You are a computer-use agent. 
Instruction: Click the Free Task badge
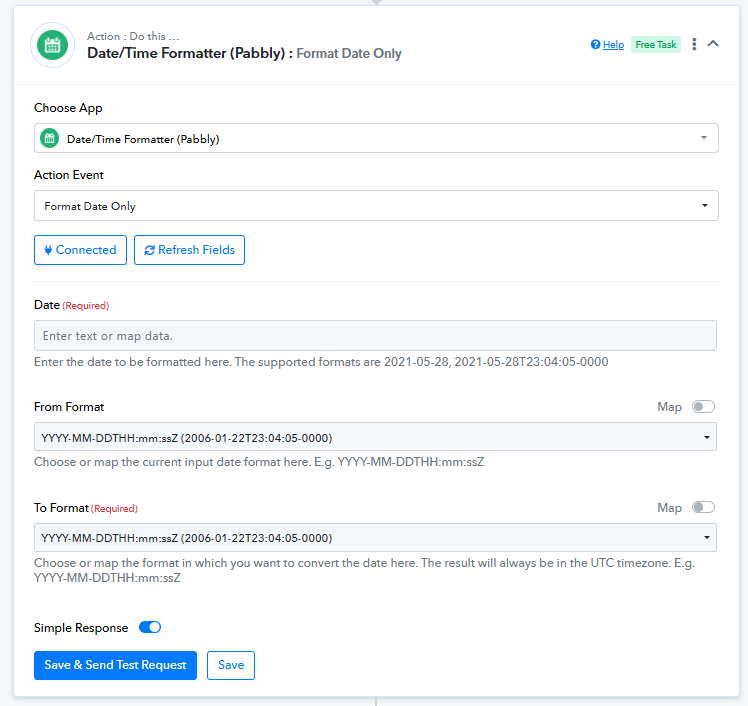click(x=656, y=44)
